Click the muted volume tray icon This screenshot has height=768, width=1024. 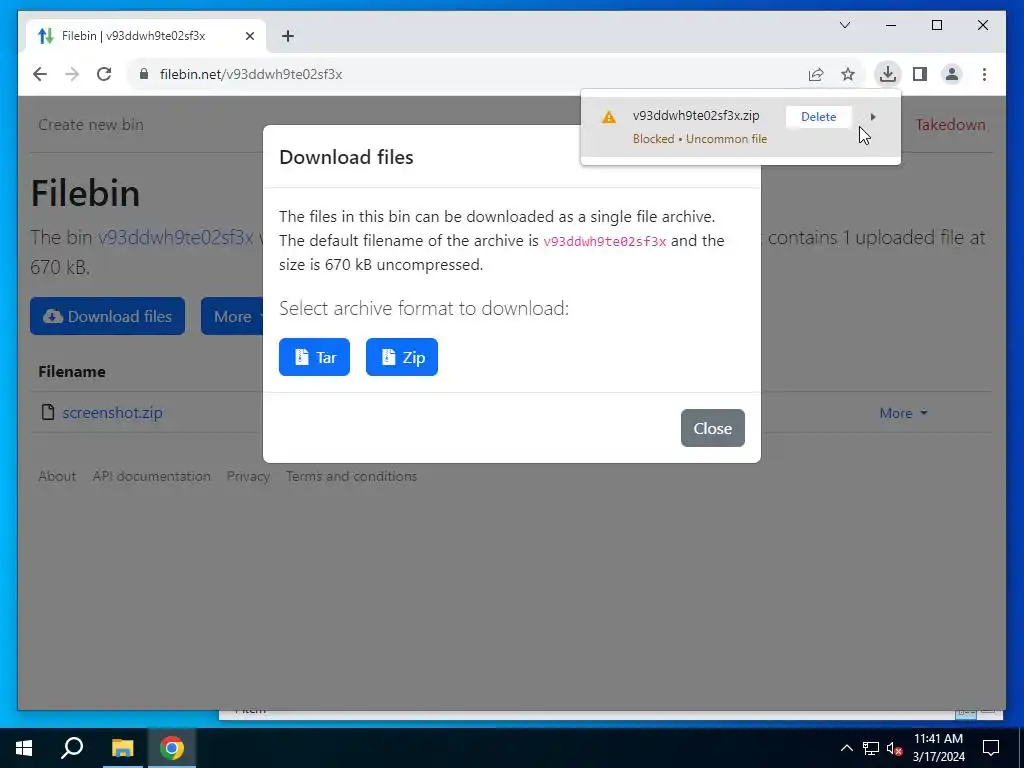coord(895,748)
